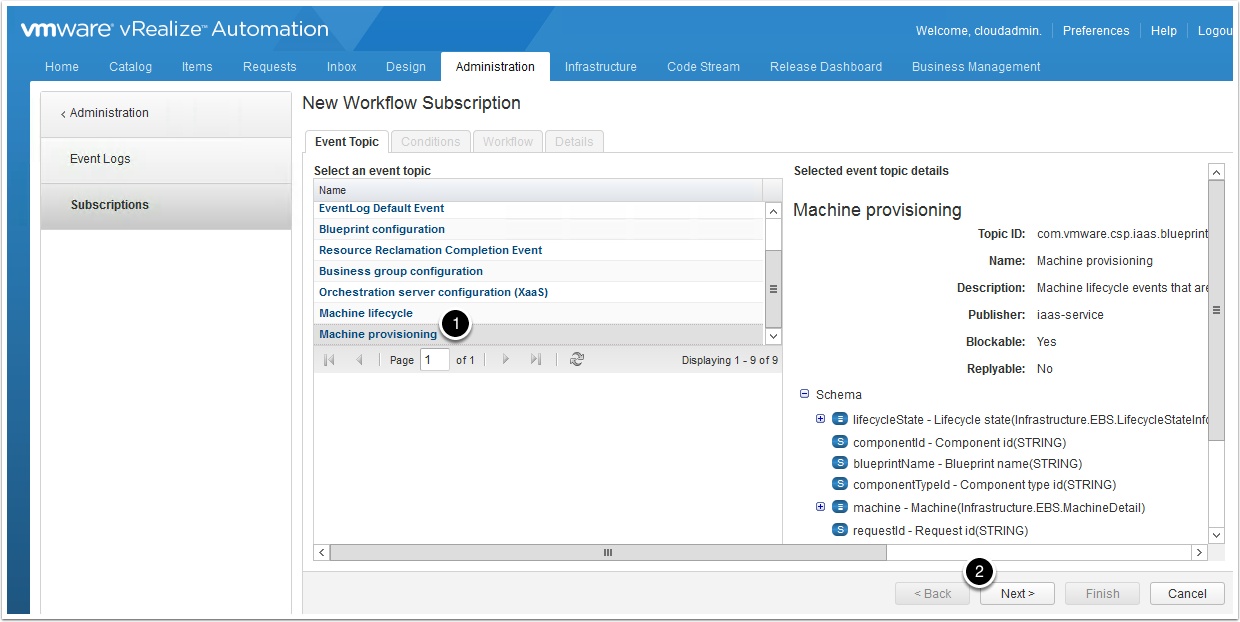The width and height of the screenshot is (1240, 622).
Task: Switch to the Items tab
Action: (197, 67)
